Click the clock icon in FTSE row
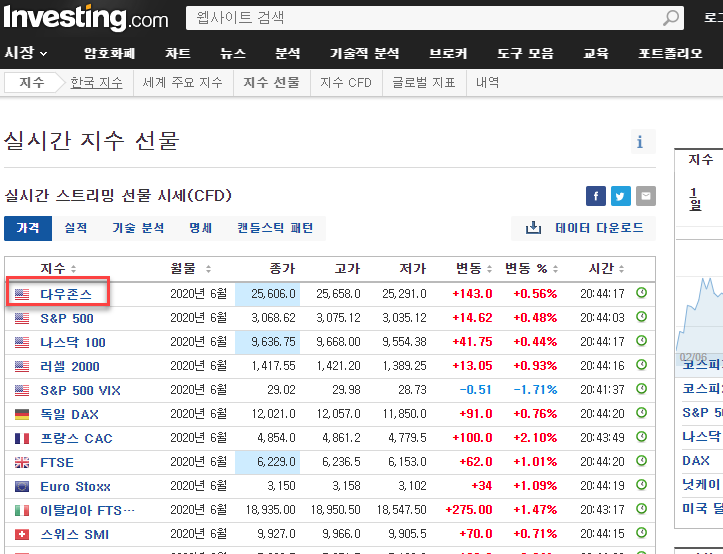This screenshot has width=723, height=554. tap(641, 461)
